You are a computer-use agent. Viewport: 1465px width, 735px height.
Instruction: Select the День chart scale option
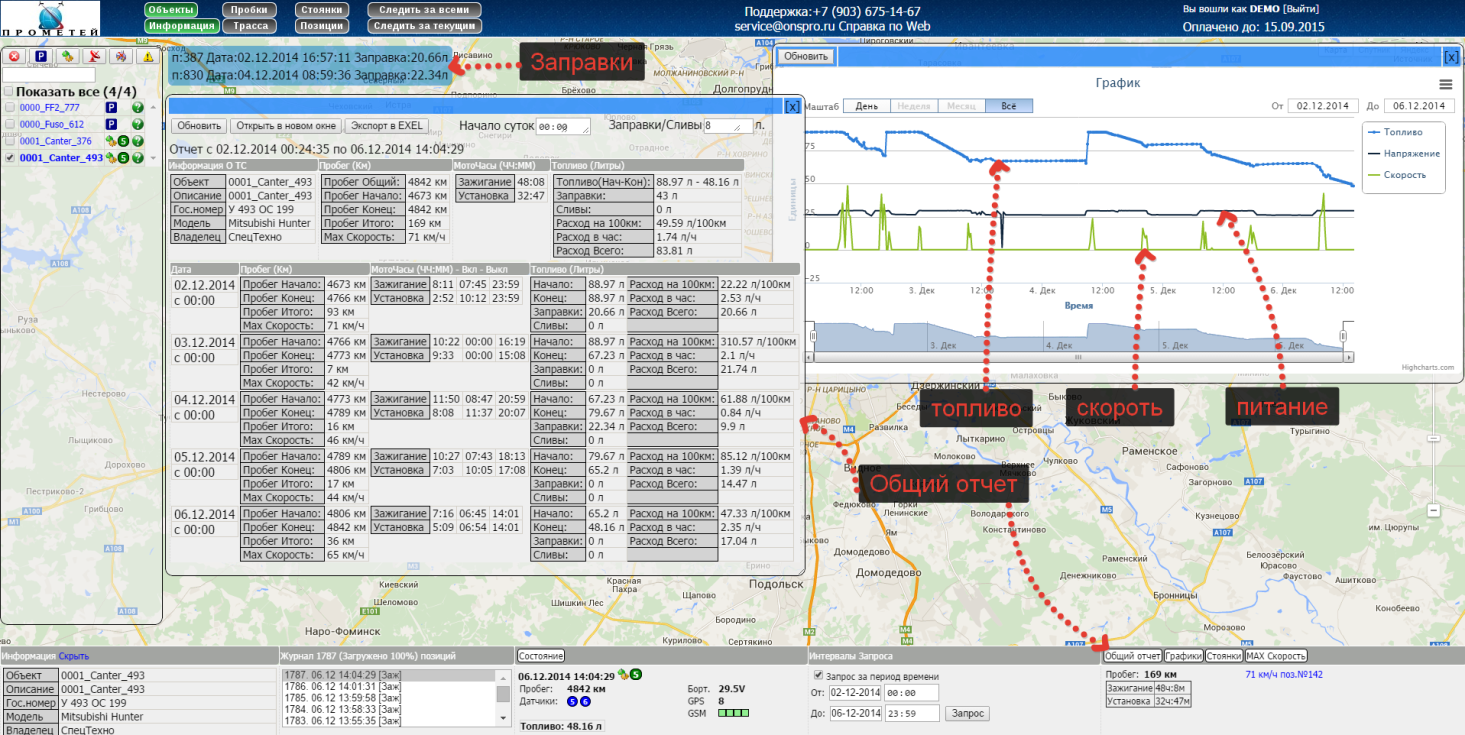tap(865, 106)
